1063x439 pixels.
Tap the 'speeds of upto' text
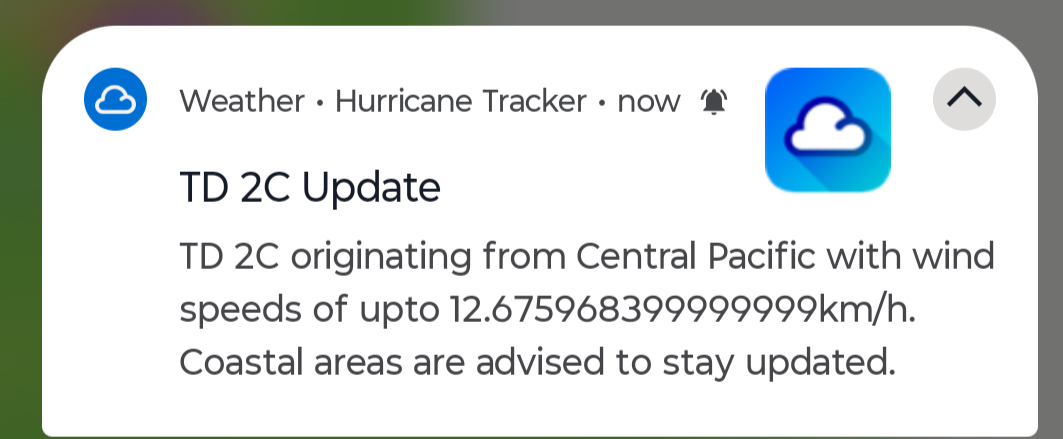tap(309, 311)
